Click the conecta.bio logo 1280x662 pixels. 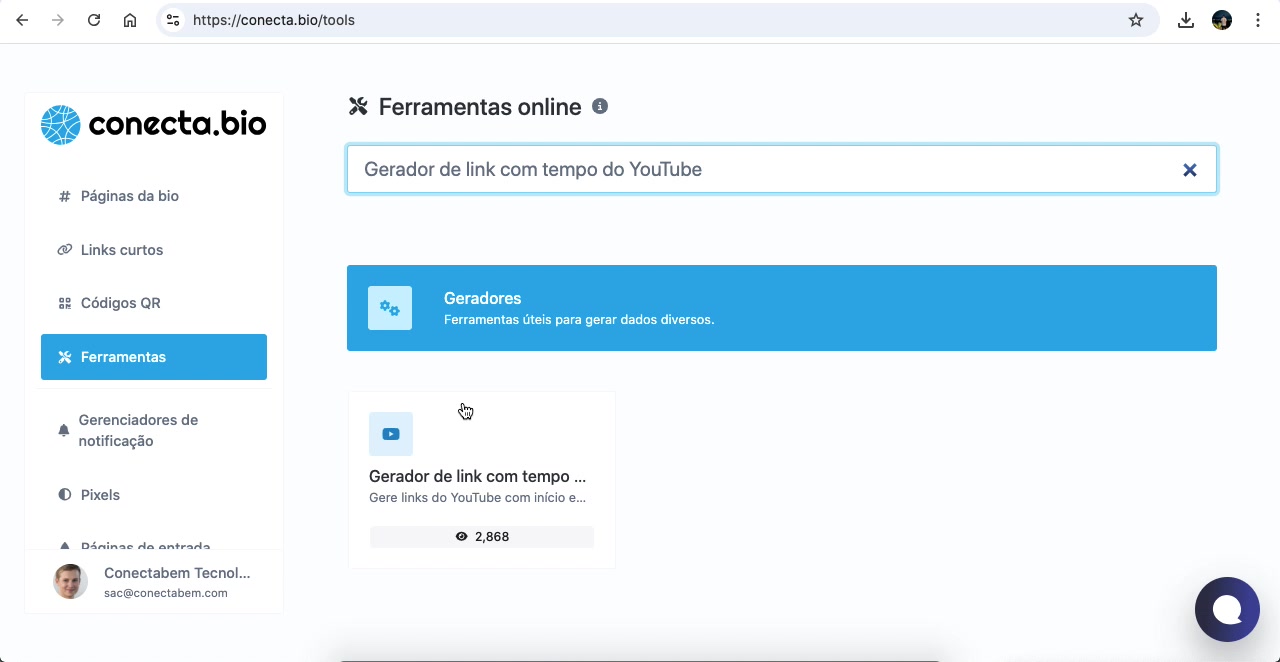153,123
